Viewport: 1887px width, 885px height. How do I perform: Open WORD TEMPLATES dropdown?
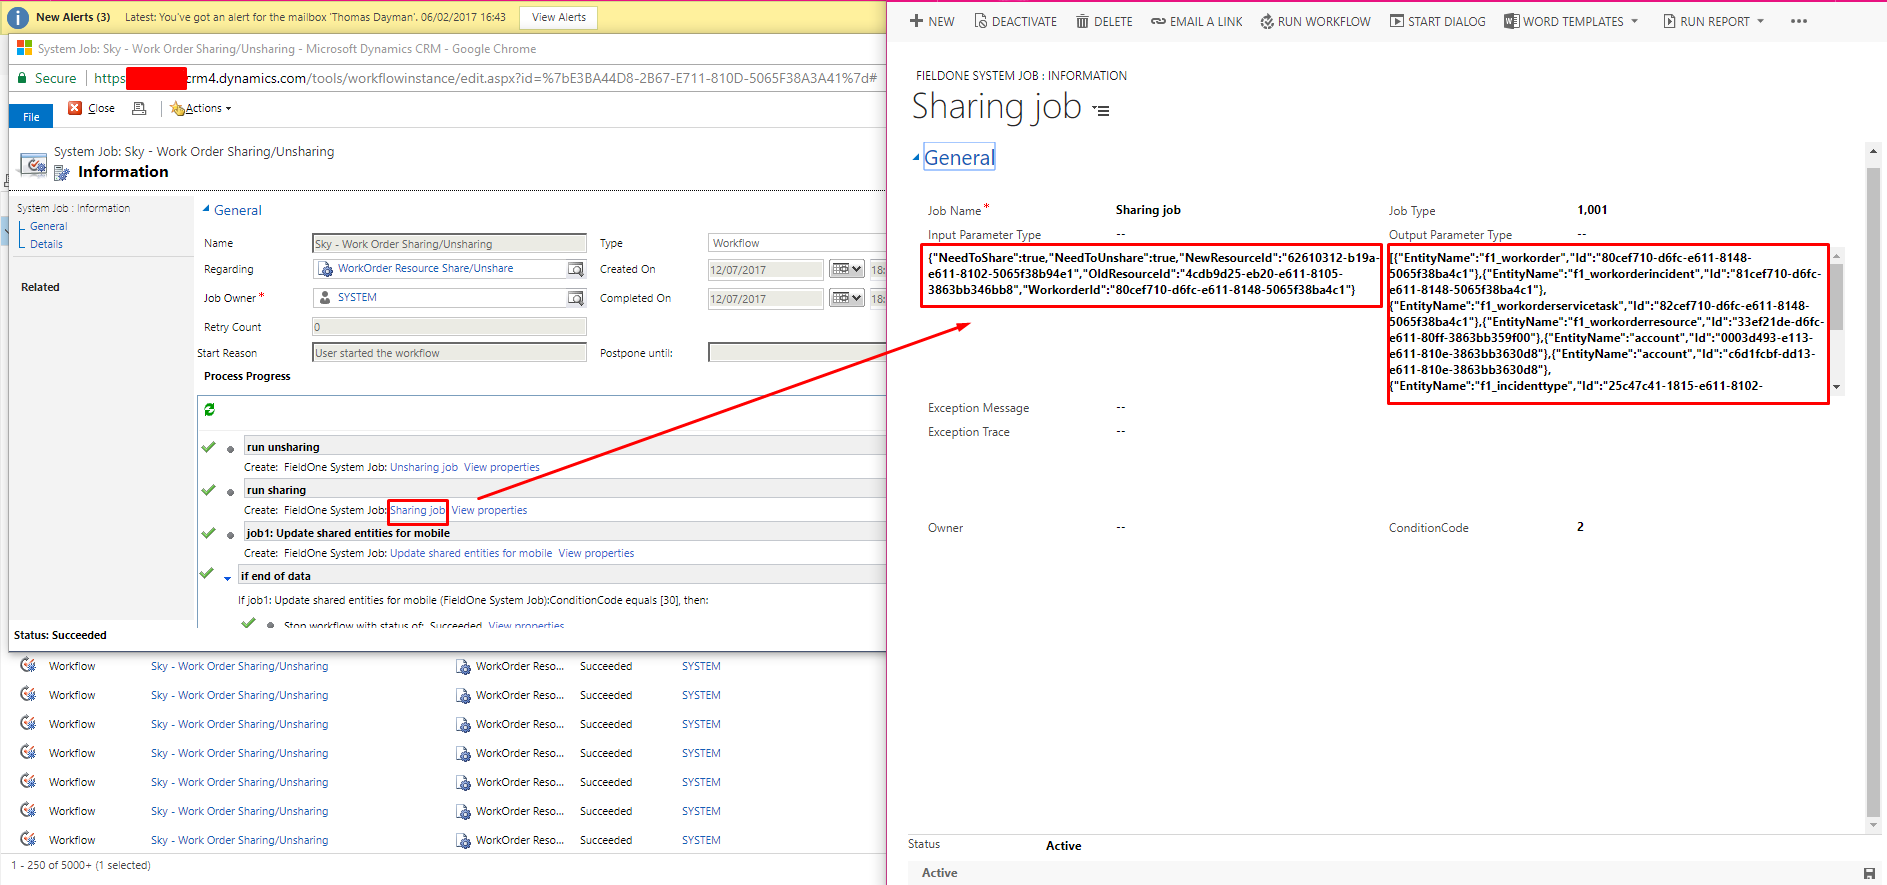(1571, 21)
